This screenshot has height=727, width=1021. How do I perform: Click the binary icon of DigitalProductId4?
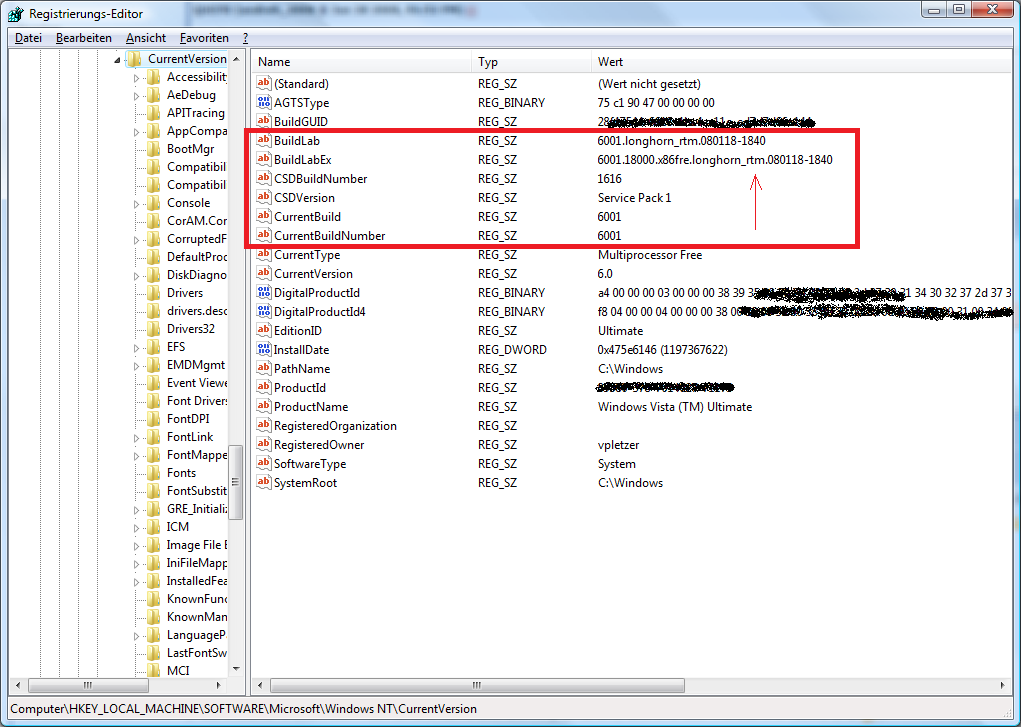point(263,311)
